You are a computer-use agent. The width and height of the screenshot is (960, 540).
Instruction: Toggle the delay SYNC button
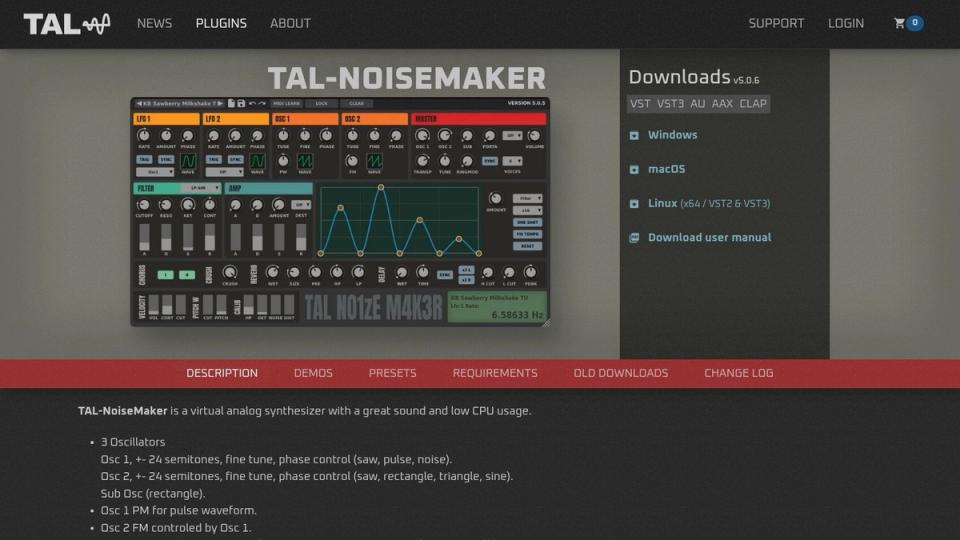444,275
